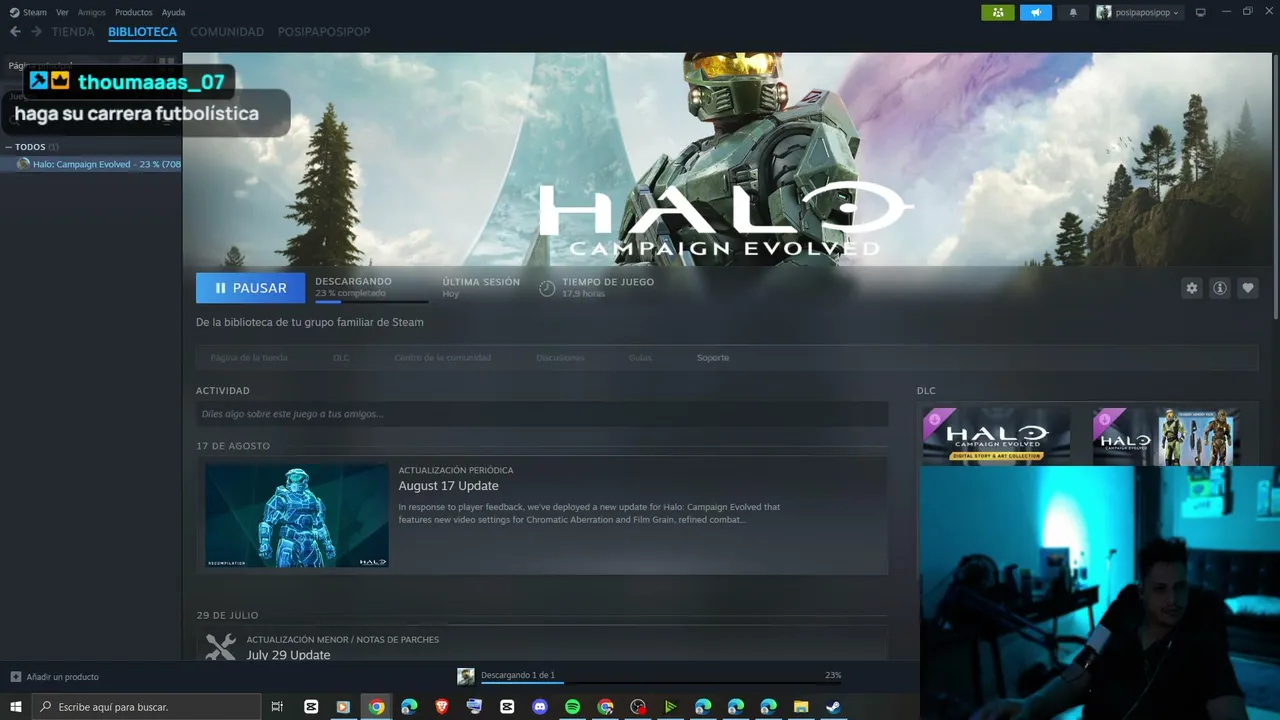Screen dimensions: 1280x720
Task: Open the Soporte link
Action: (713, 357)
